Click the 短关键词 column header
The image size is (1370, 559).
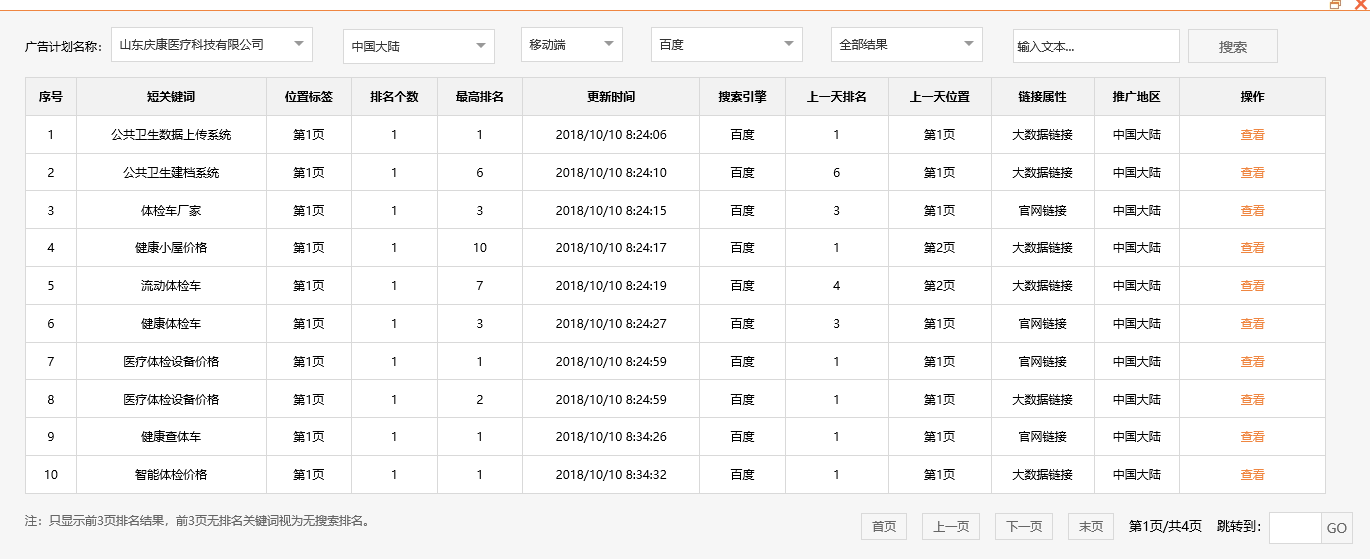click(171, 97)
